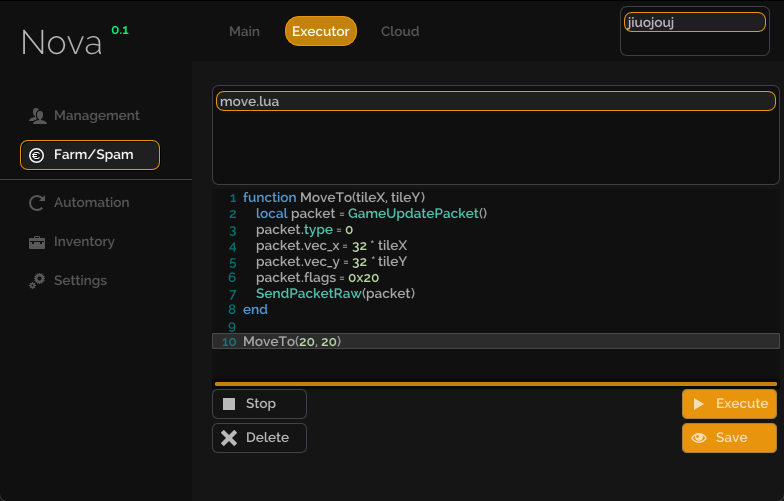Open the Cloud tab

(400, 32)
